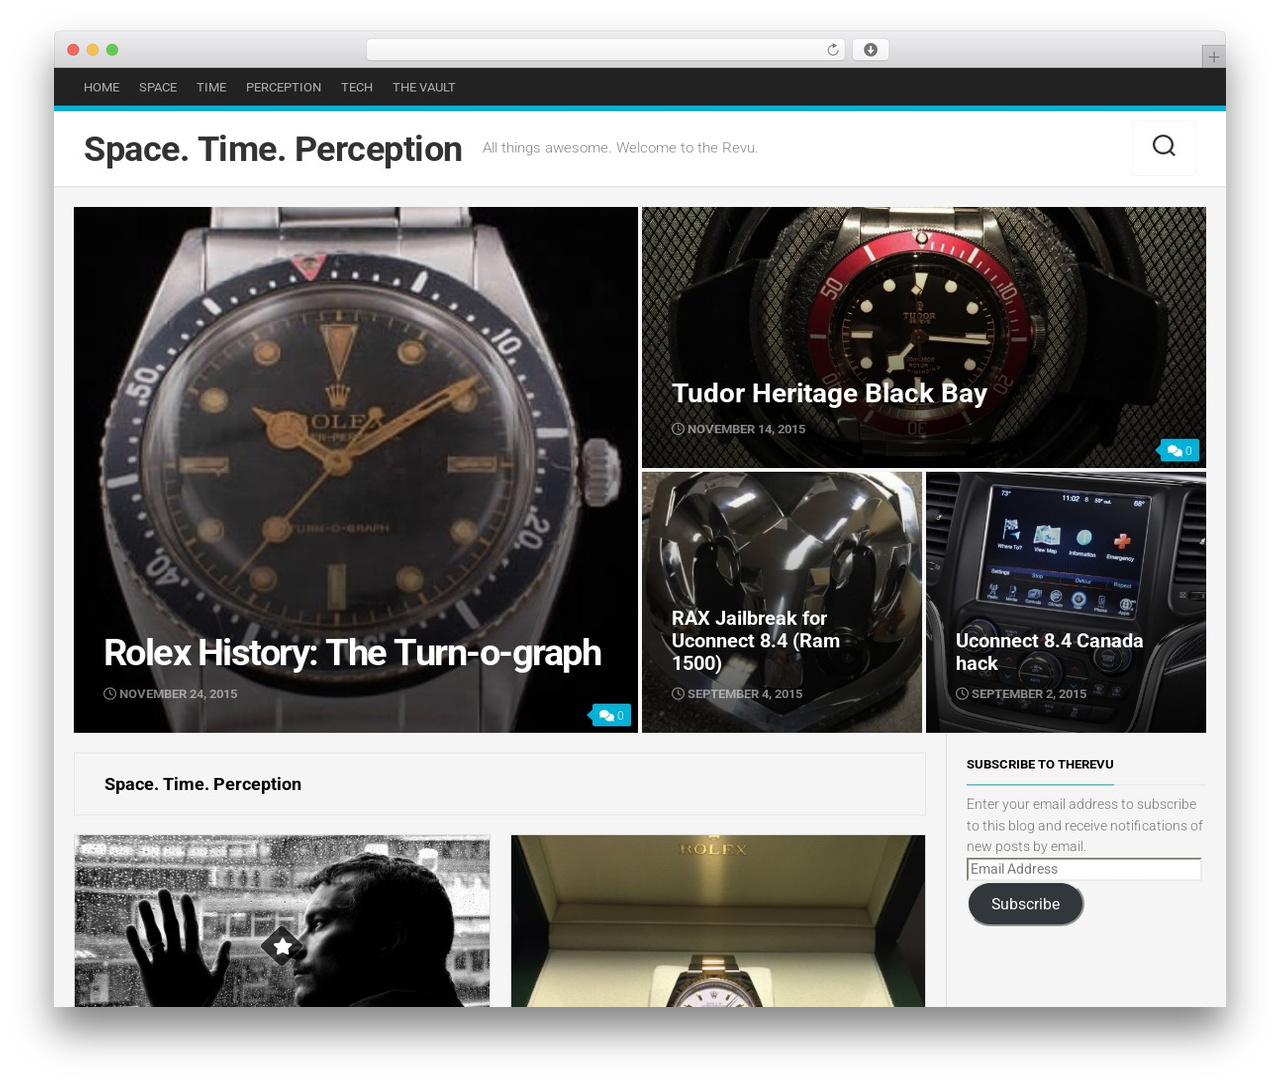1280x1084 pixels.
Task: Select TIME in the top navigation
Action: click(211, 88)
